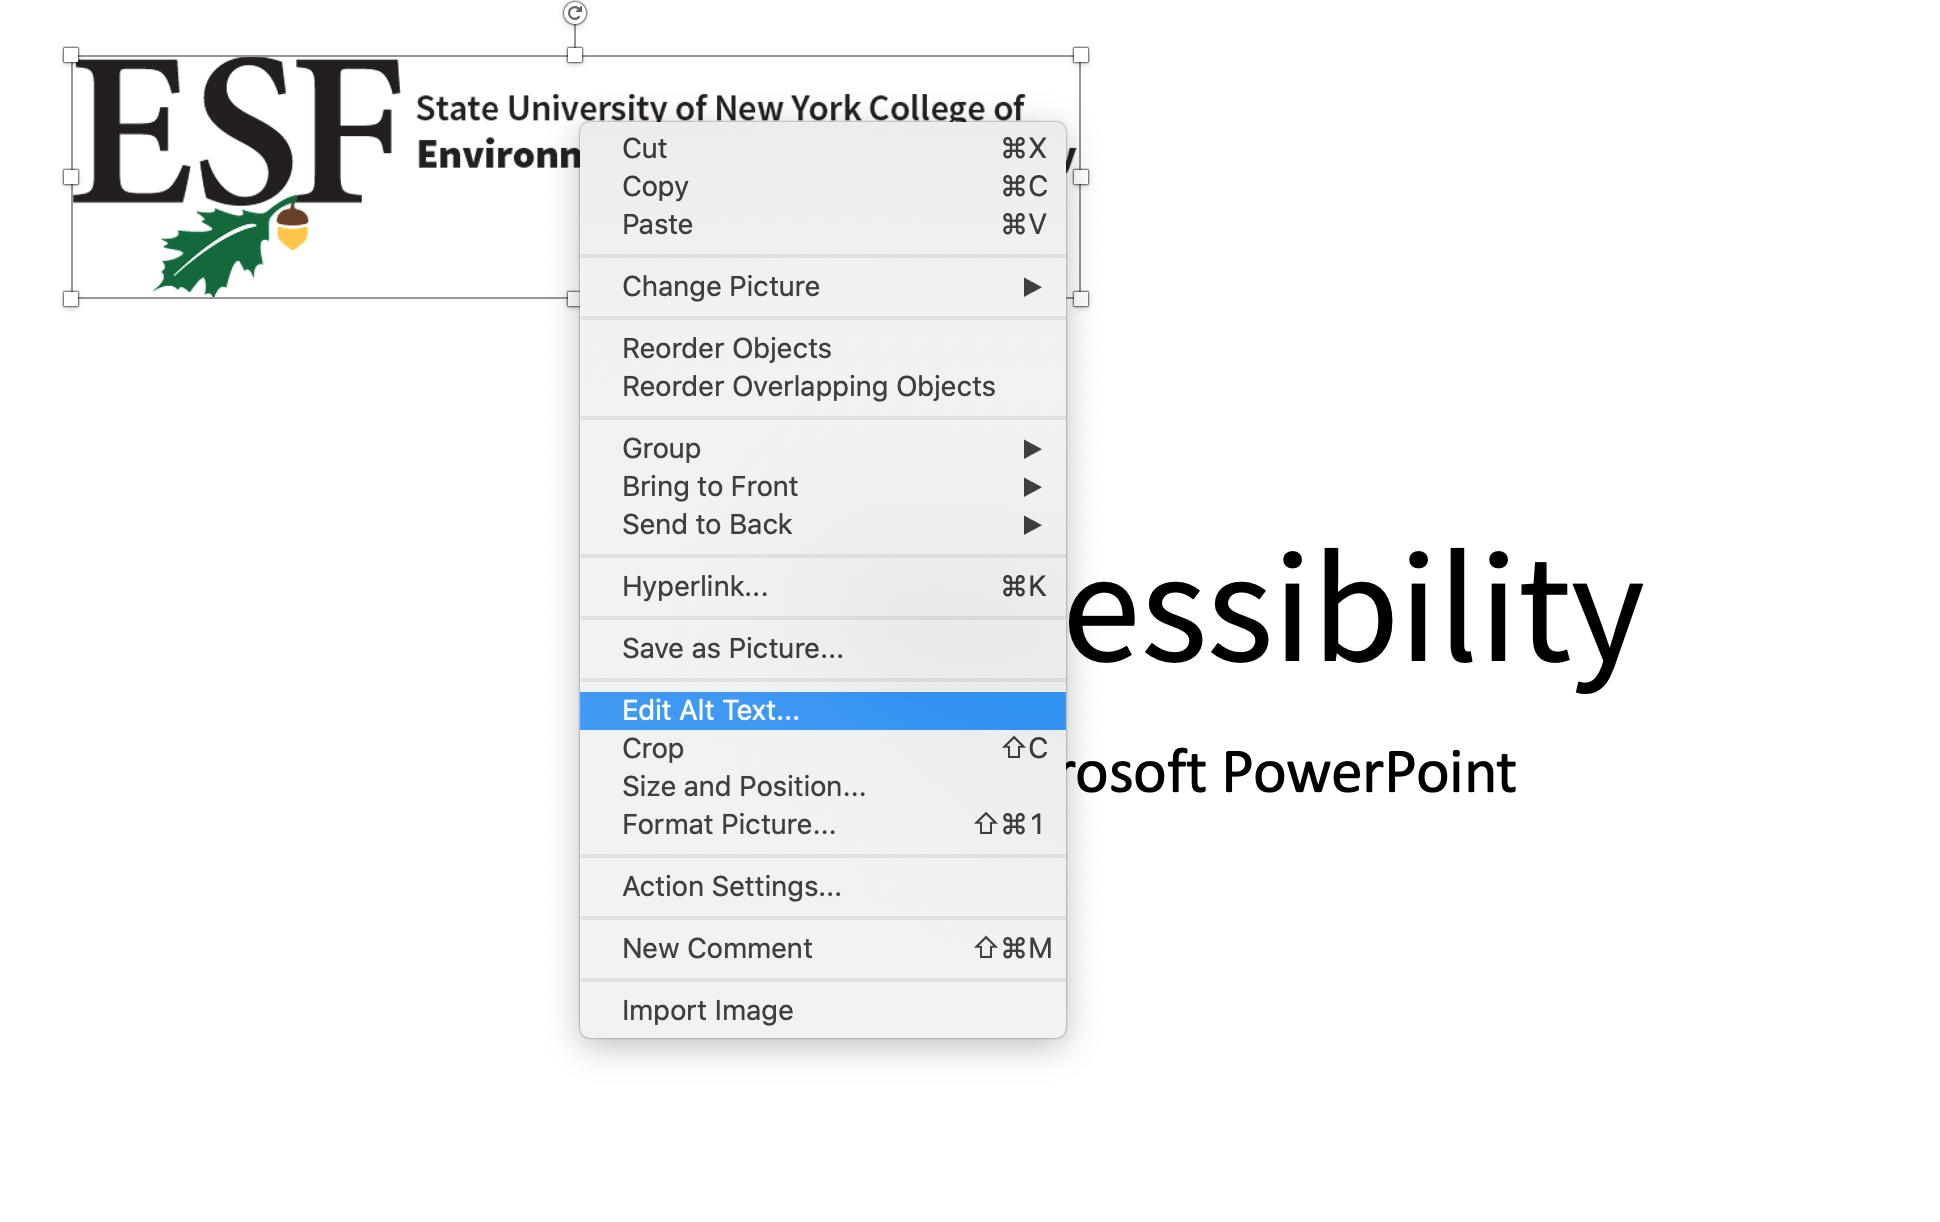Open Bring to Front submenu
Screen dimensions: 1940x1222
[822, 486]
